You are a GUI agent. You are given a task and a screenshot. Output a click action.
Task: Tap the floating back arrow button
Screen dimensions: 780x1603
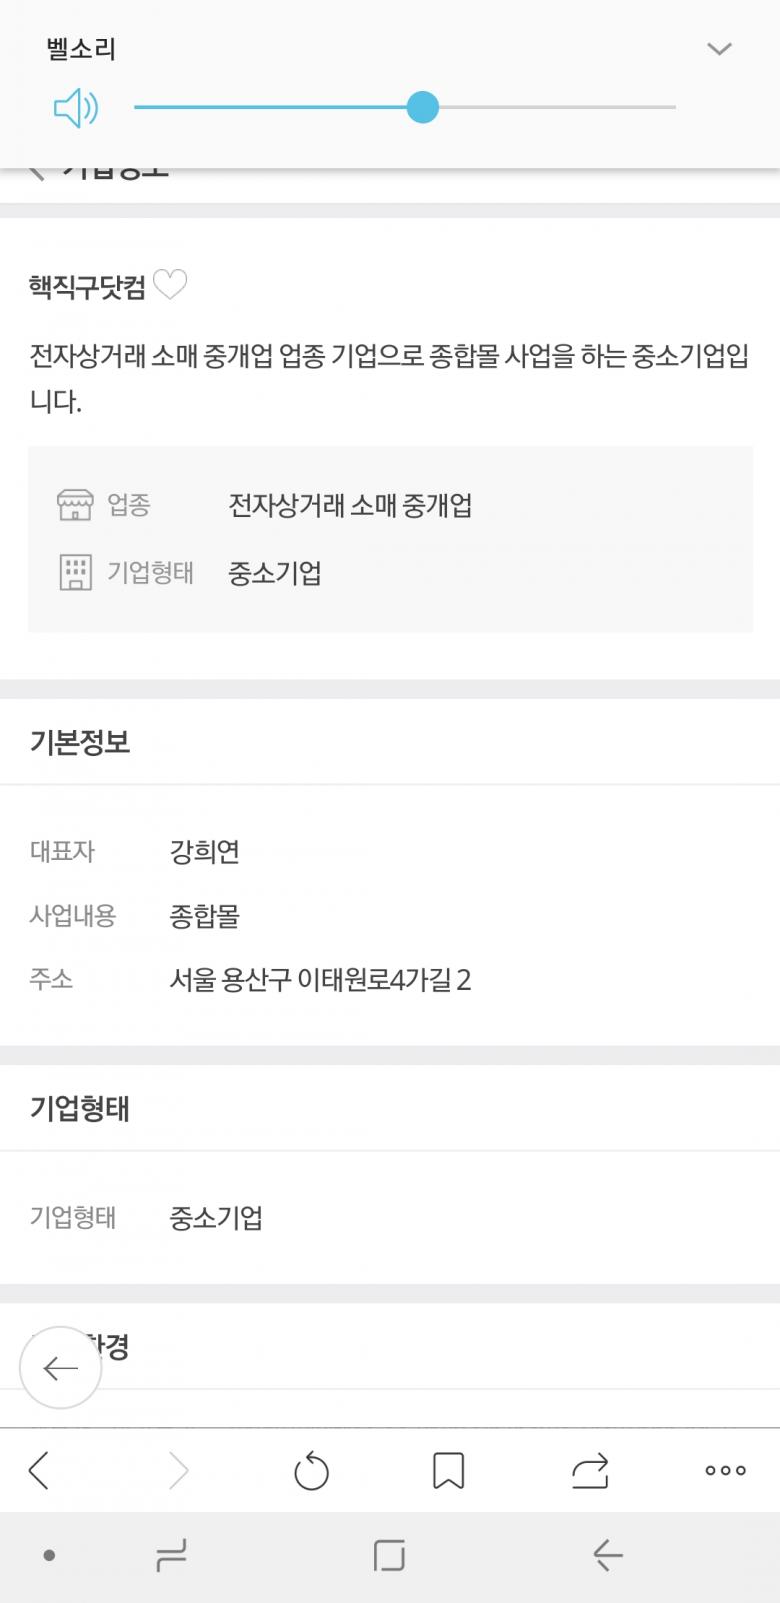click(61, 1367)
